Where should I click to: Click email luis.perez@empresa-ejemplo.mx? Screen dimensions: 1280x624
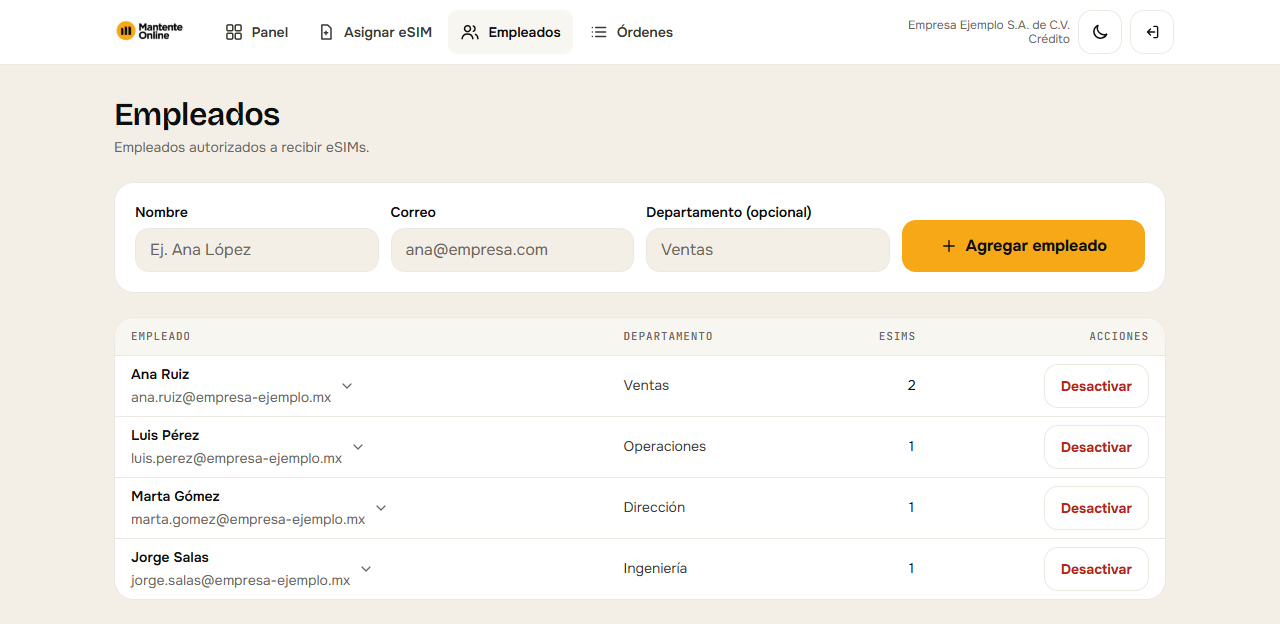point(236,458)
